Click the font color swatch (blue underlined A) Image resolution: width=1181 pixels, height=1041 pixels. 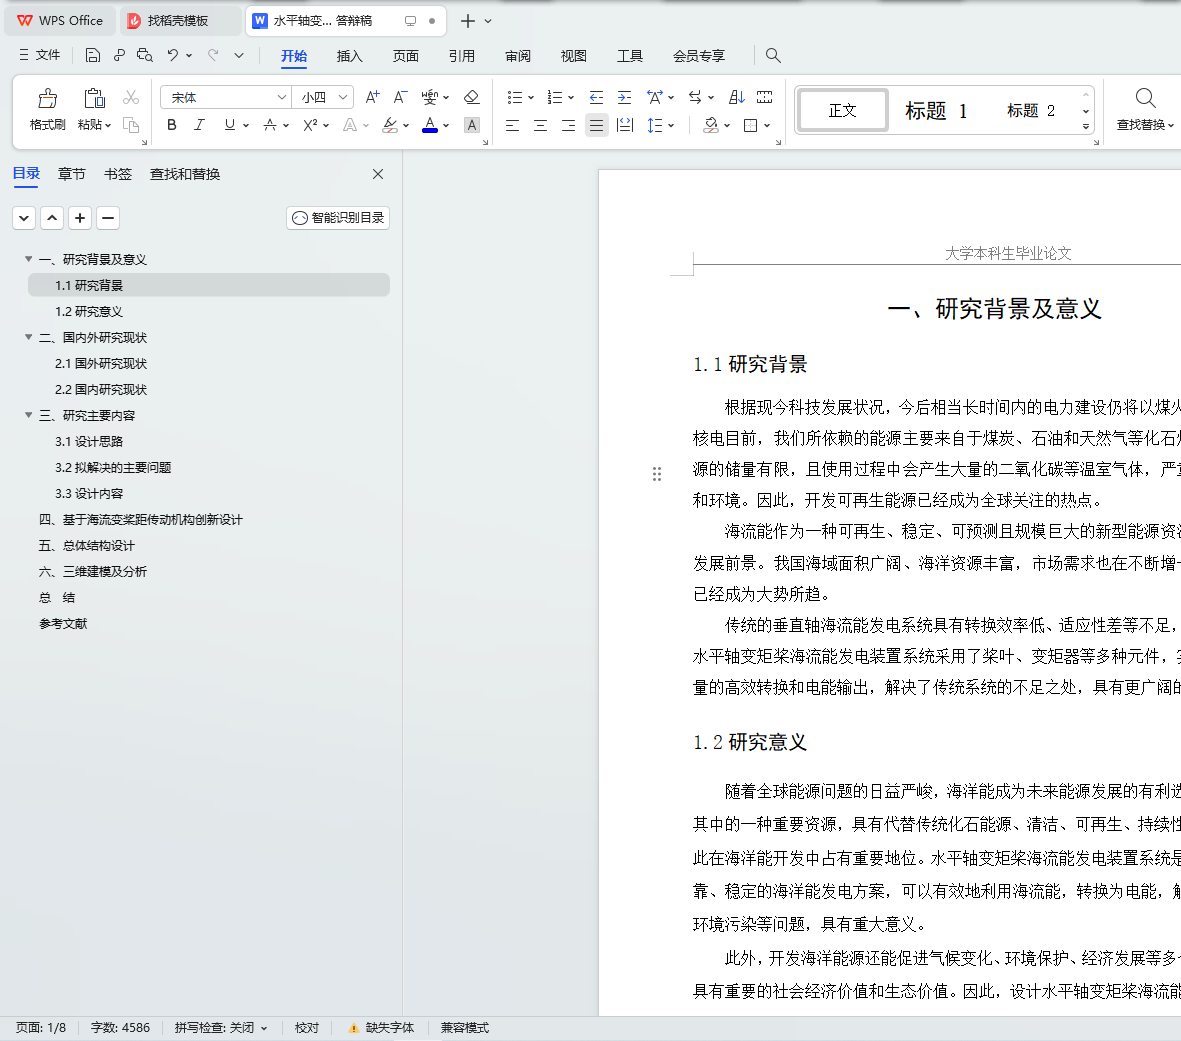click(430, 125)
